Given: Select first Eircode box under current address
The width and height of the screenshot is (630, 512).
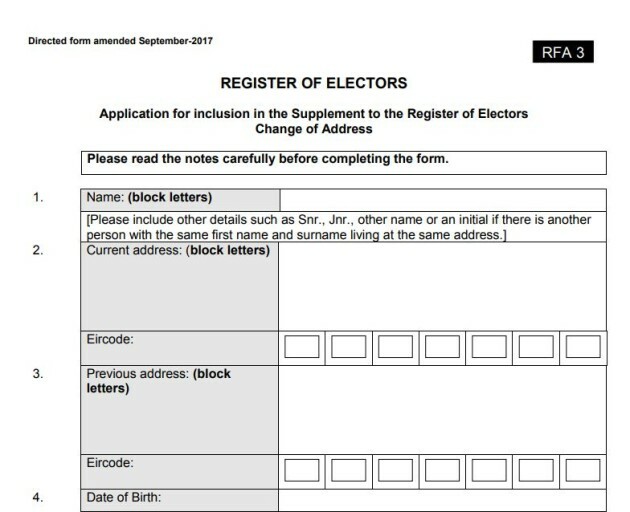Looking at the screenshot, I should click(x=303, y=347).
